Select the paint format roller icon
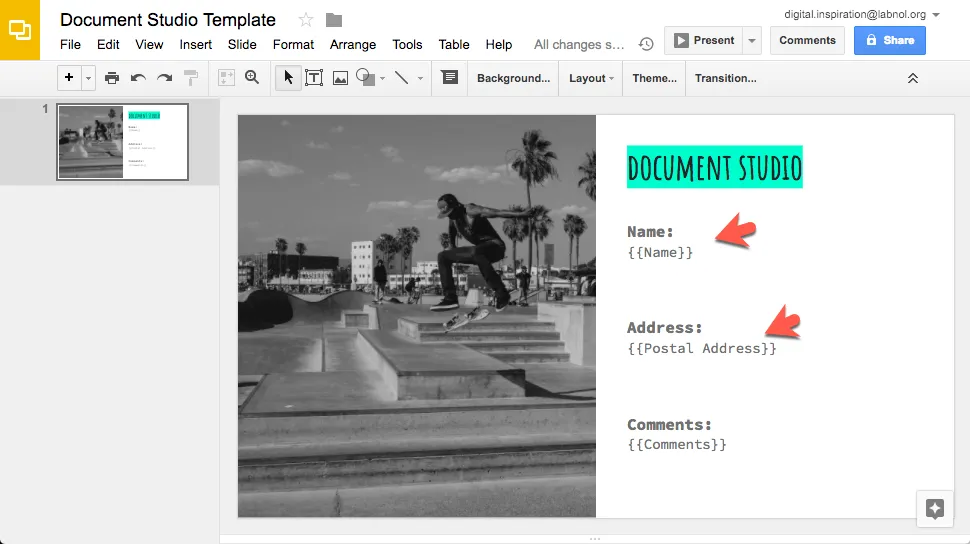The width and height of the screenshot is (970, 544). (191, 78)
